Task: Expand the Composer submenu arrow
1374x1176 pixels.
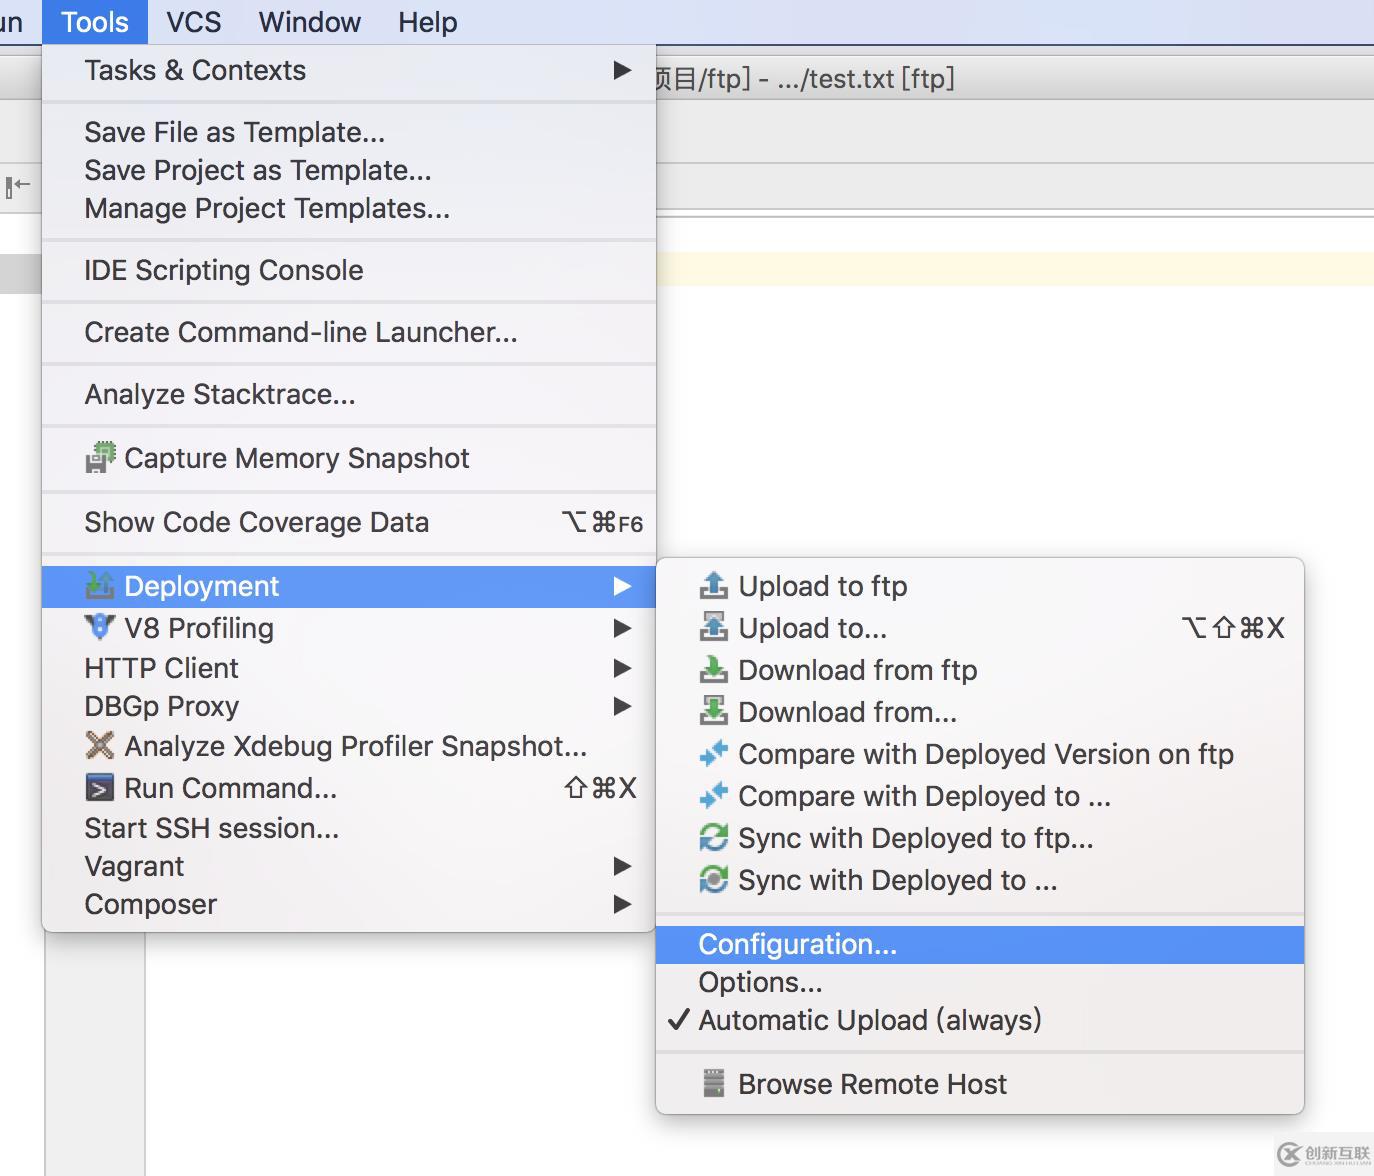Action: (622, 904)
